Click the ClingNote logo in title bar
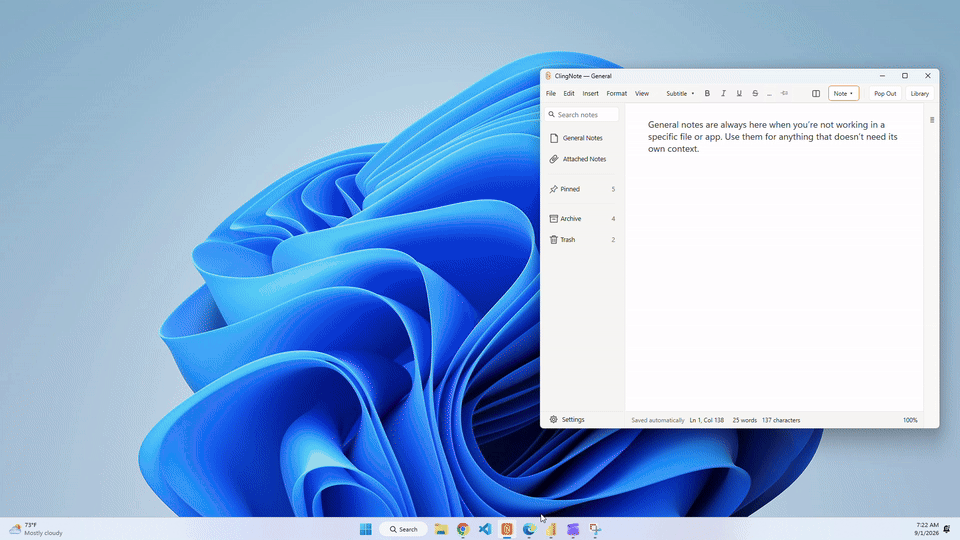The width and height of the screenshot is (960, 540). tap(548, 76)
